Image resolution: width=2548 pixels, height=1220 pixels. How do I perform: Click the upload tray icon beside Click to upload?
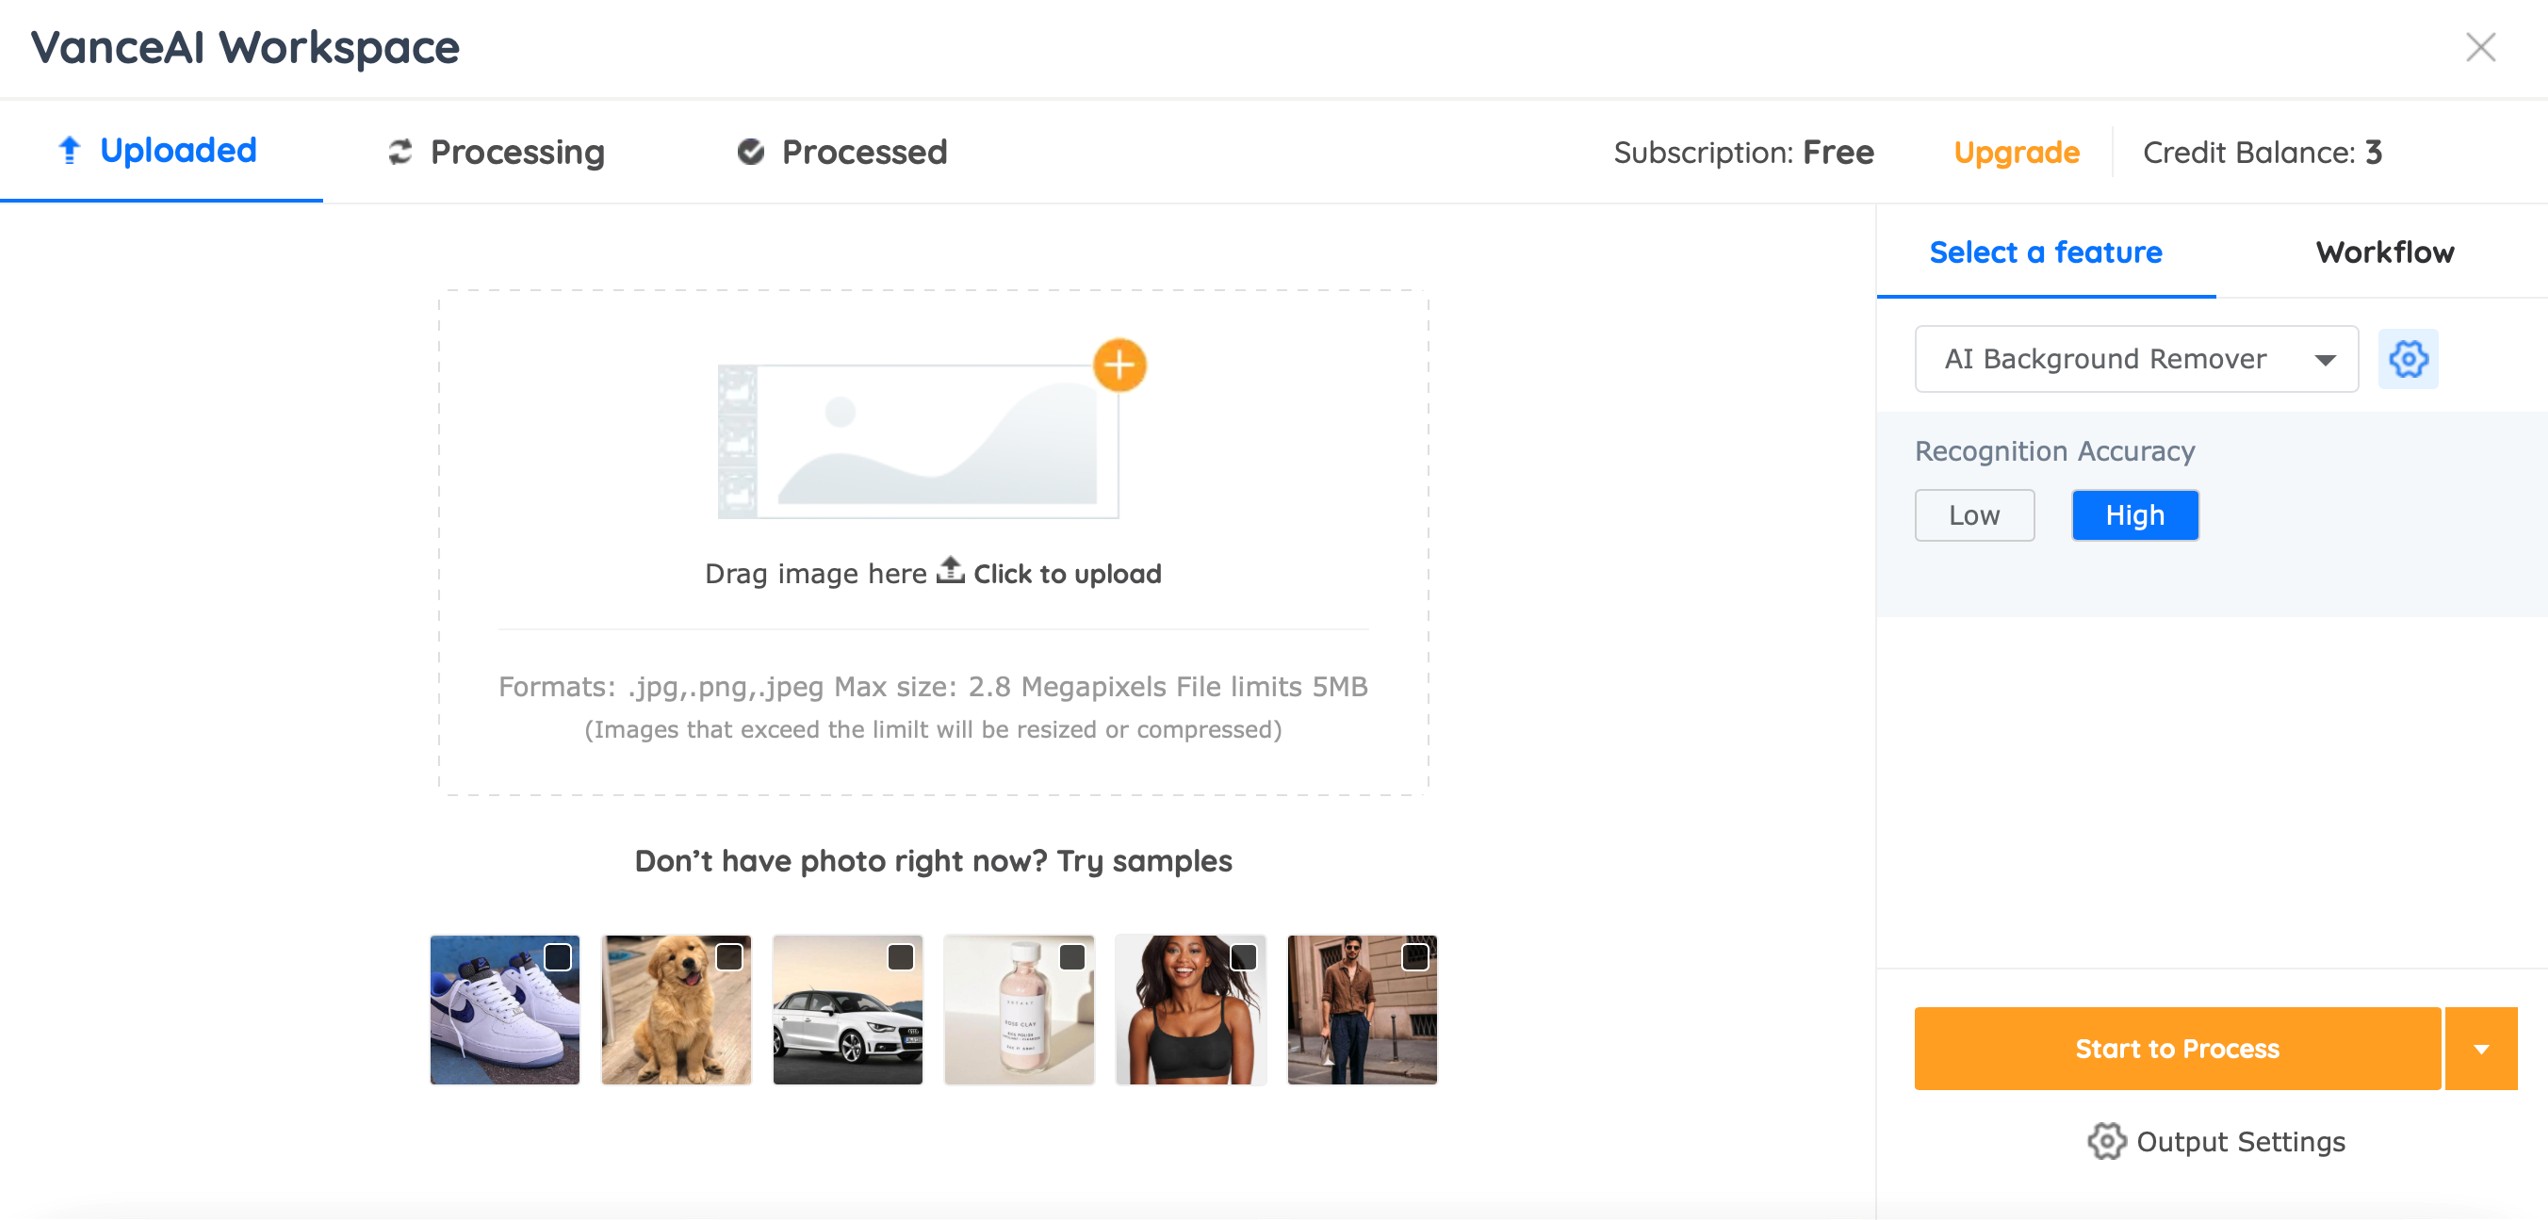point(950,571)
